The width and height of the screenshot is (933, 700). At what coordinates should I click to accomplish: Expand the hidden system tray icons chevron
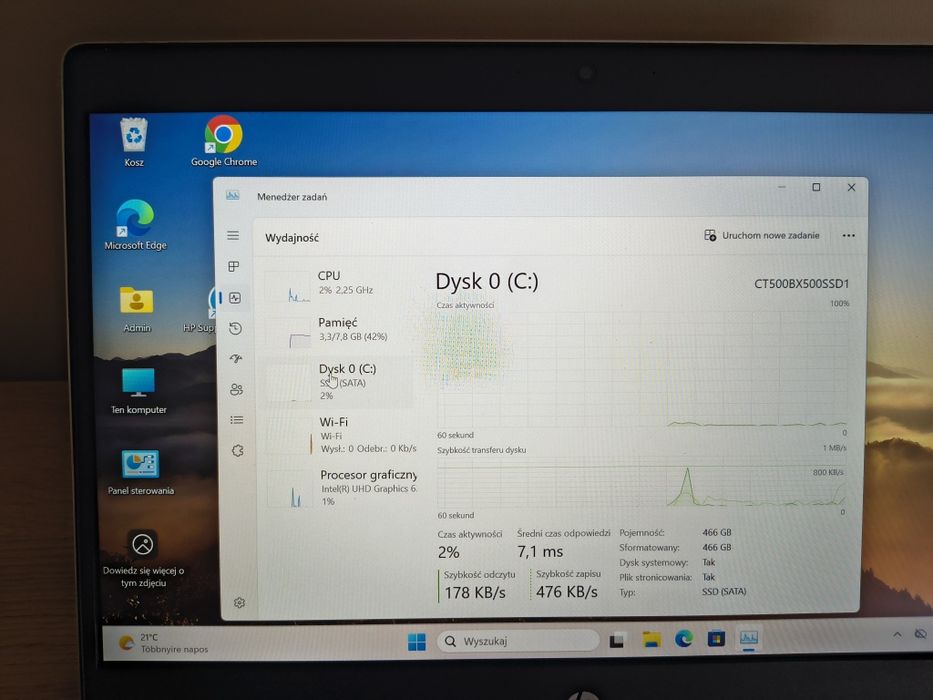[897, 635]
